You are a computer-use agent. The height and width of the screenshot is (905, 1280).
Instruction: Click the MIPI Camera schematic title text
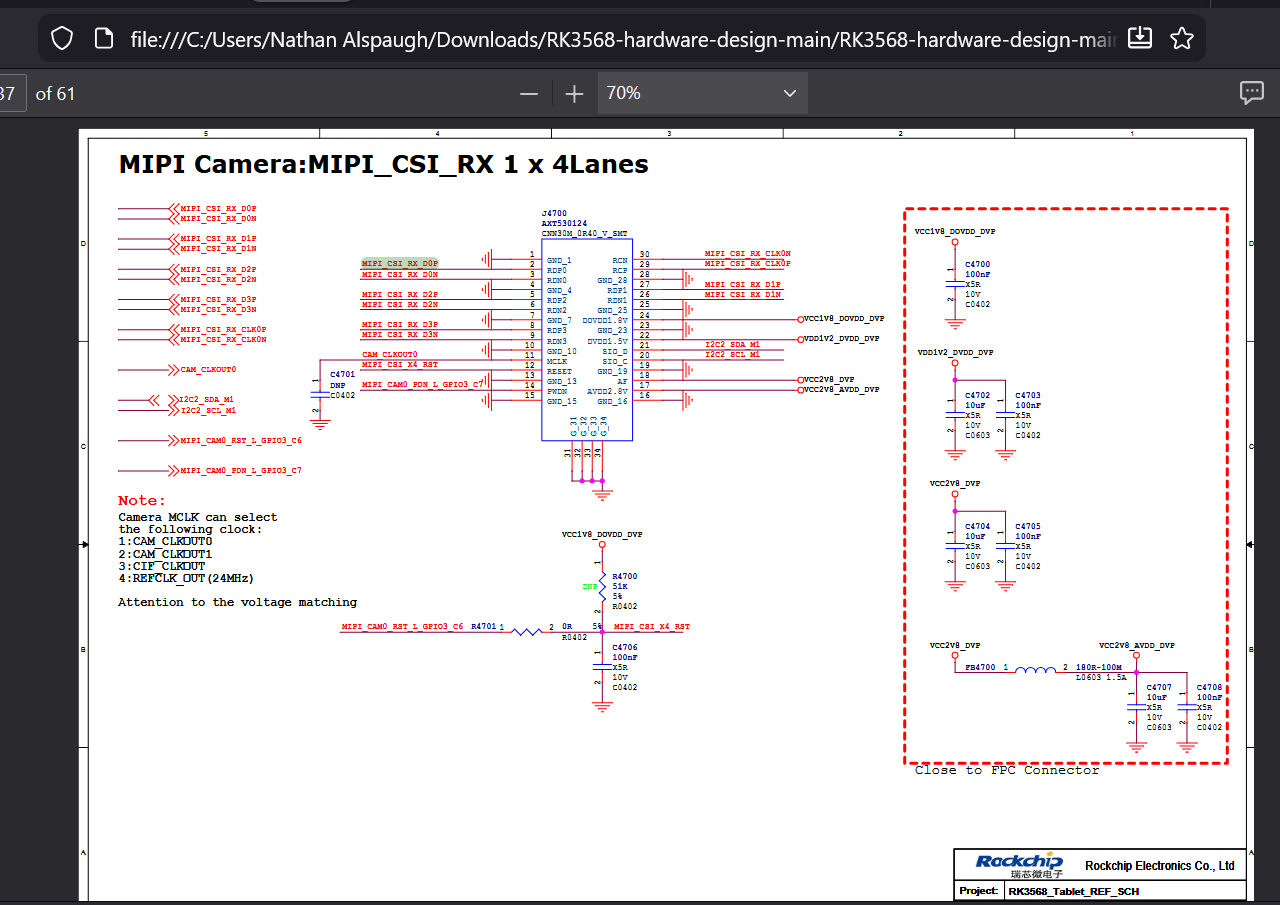(x=383, y=164)
